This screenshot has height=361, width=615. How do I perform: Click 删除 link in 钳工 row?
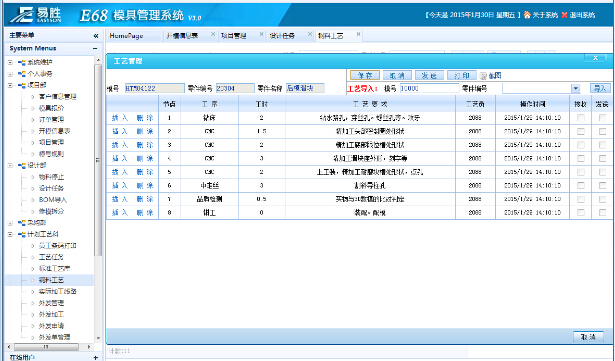(145, 213)
